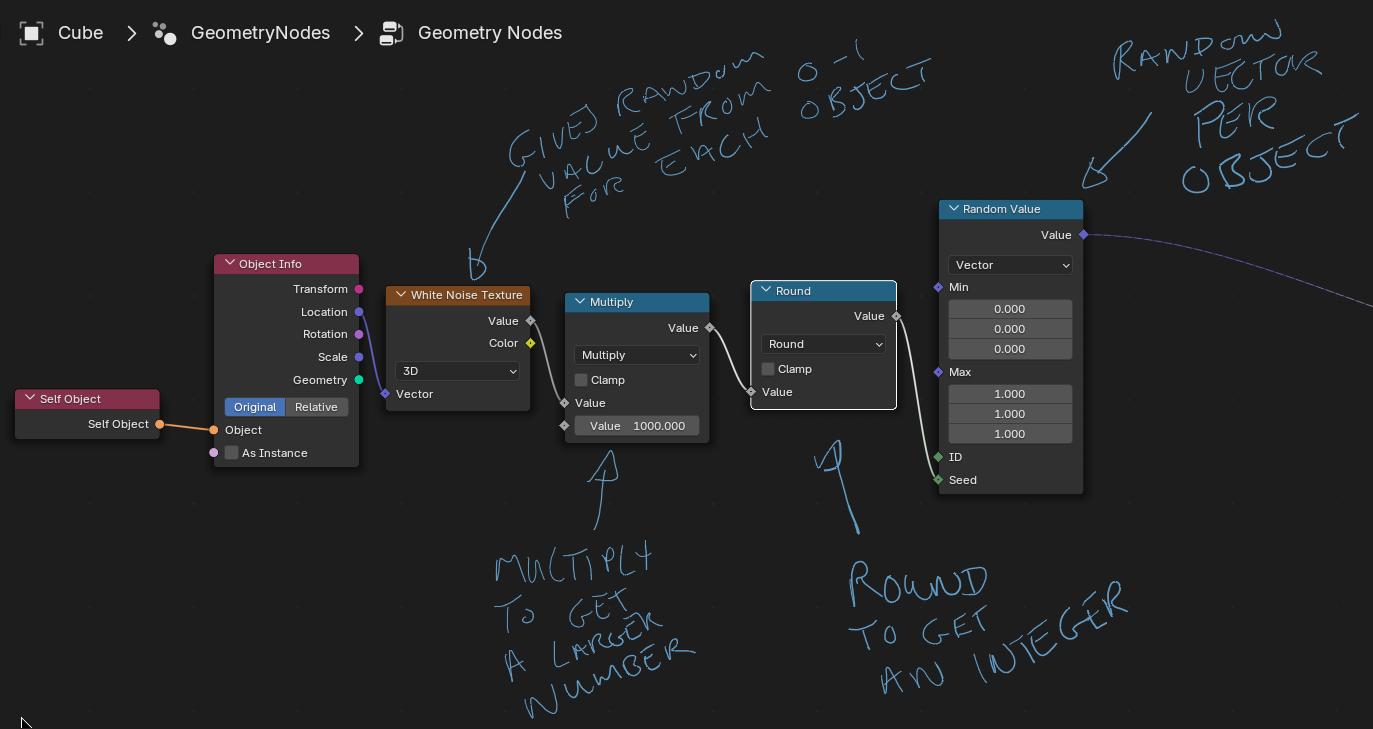
Task: Click the Self Object output socket
Action: 159,424
